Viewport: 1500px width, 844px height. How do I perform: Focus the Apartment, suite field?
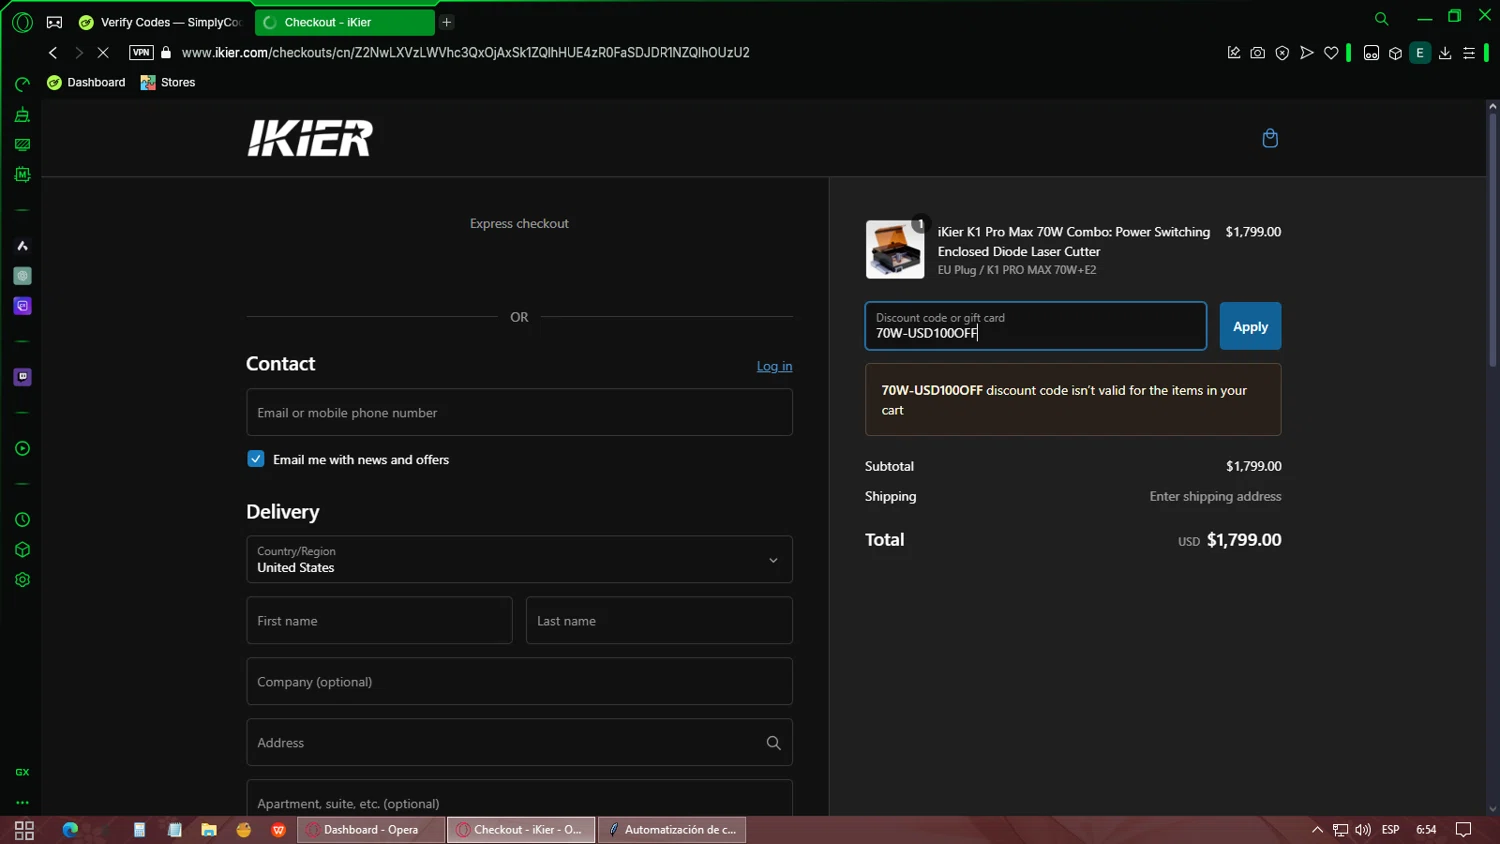pos(519,798)
